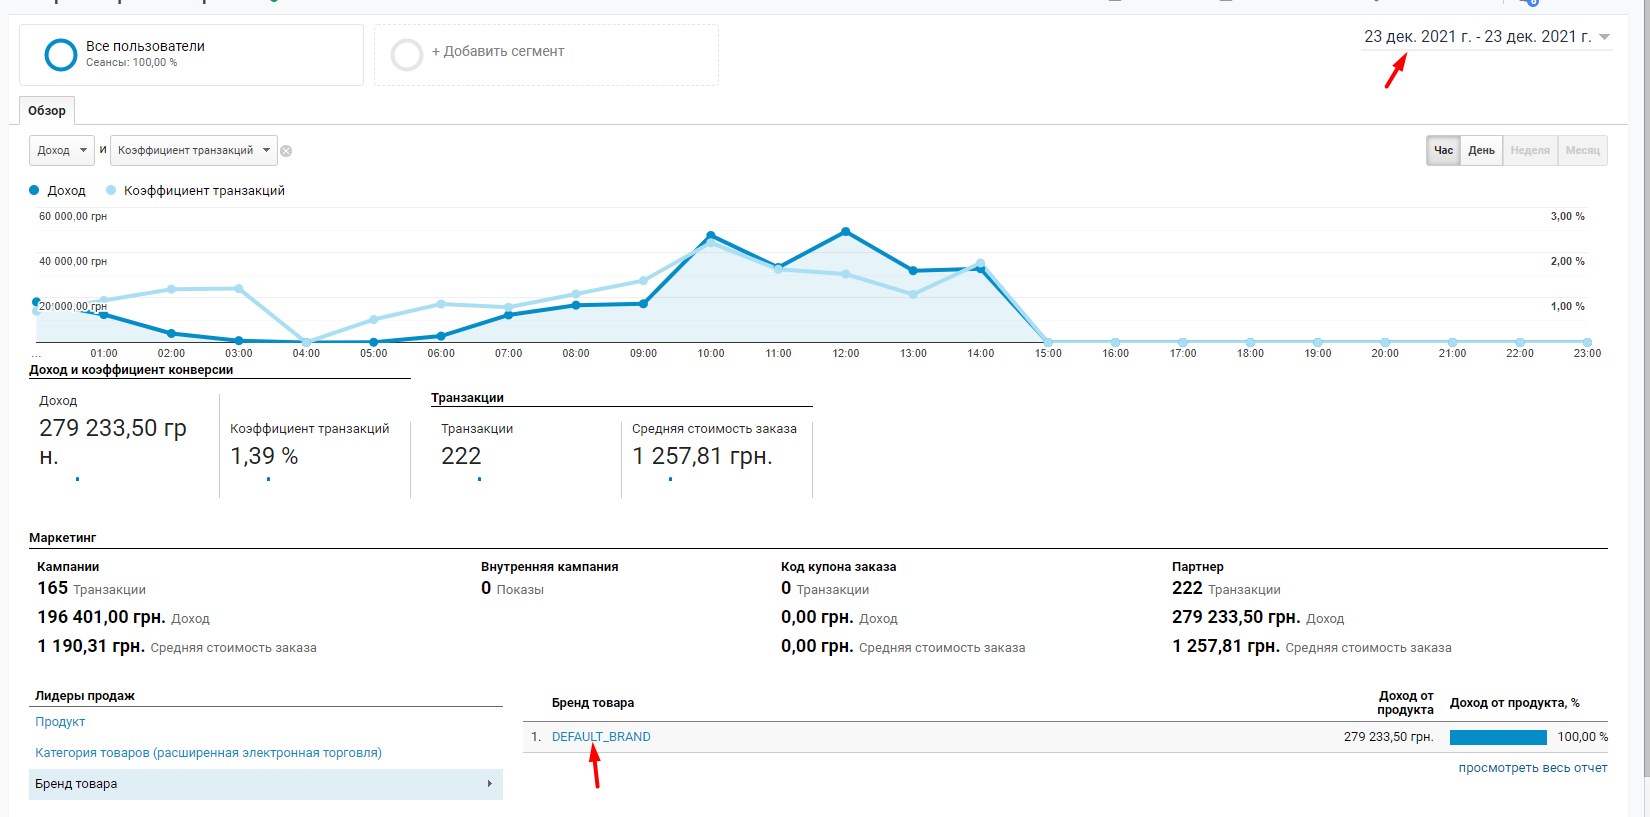This screenshot has width=1650, height=817.
Task: Click the All Users segment circle icon
Action: [x=61, y=55]
